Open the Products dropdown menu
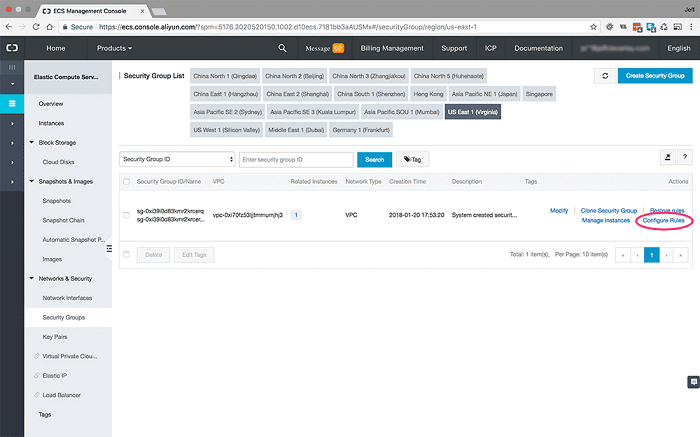Image resolution: width=700 pixels, height=437 pixels. point(114,48)
